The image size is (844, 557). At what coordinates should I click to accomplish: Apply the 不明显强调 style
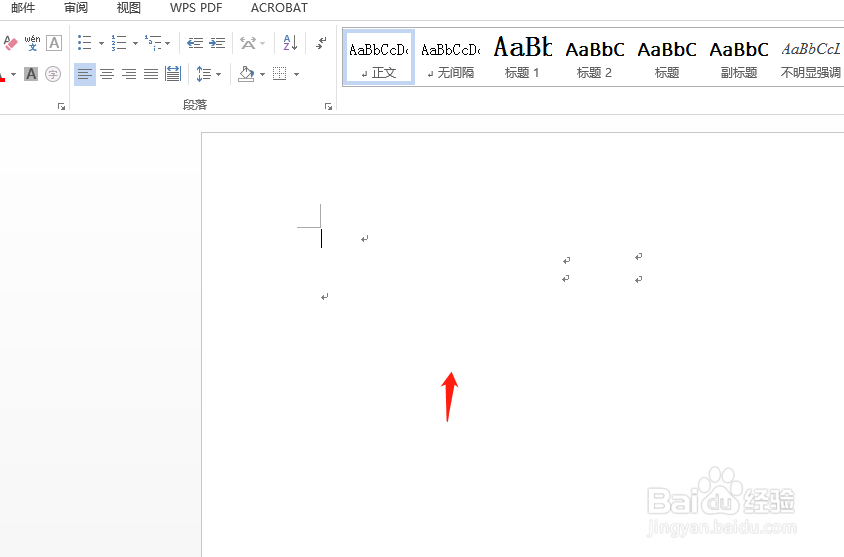point(811,57)
